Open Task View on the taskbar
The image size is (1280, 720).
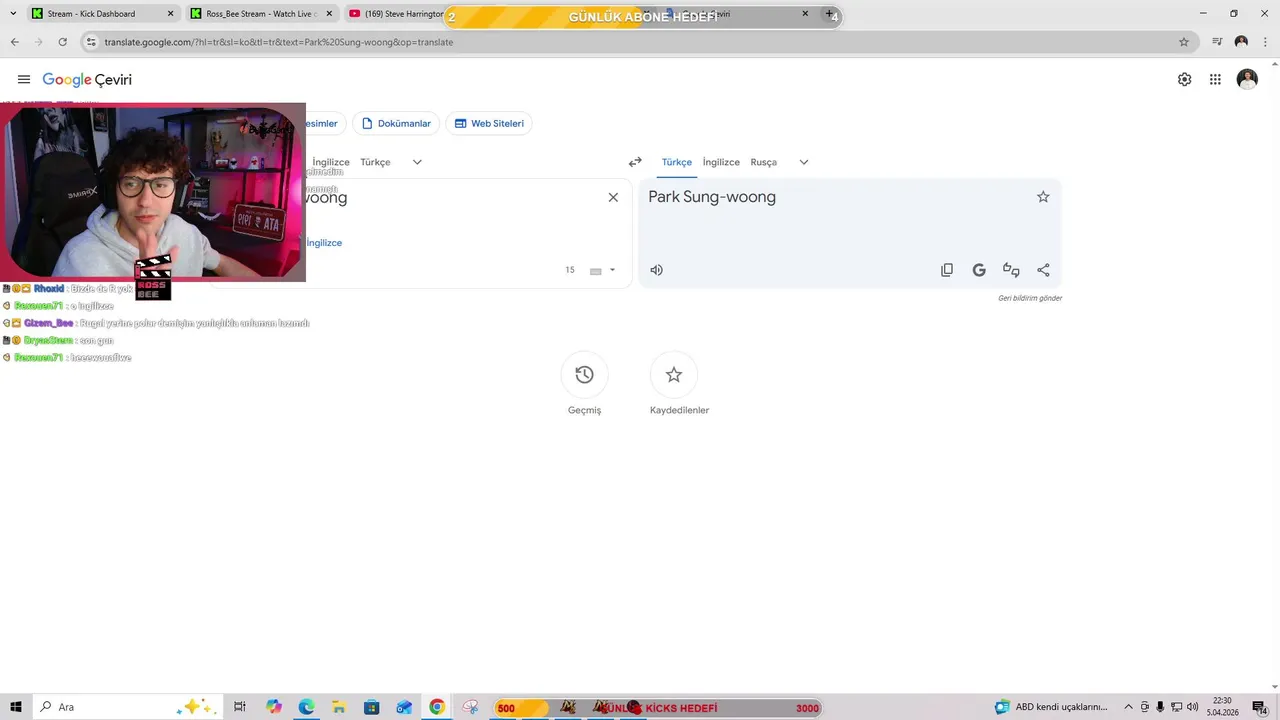(240, 707)
